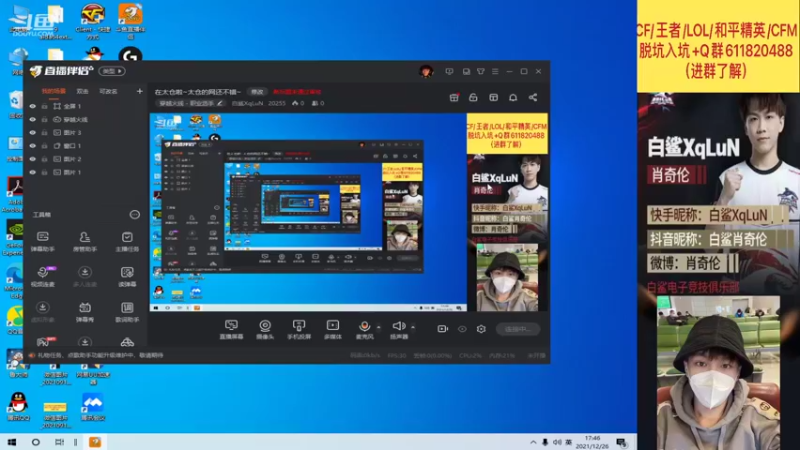800x450 pixels.
Task: Hide the 窗口 1 source
Action: click(x=33, y=146)
